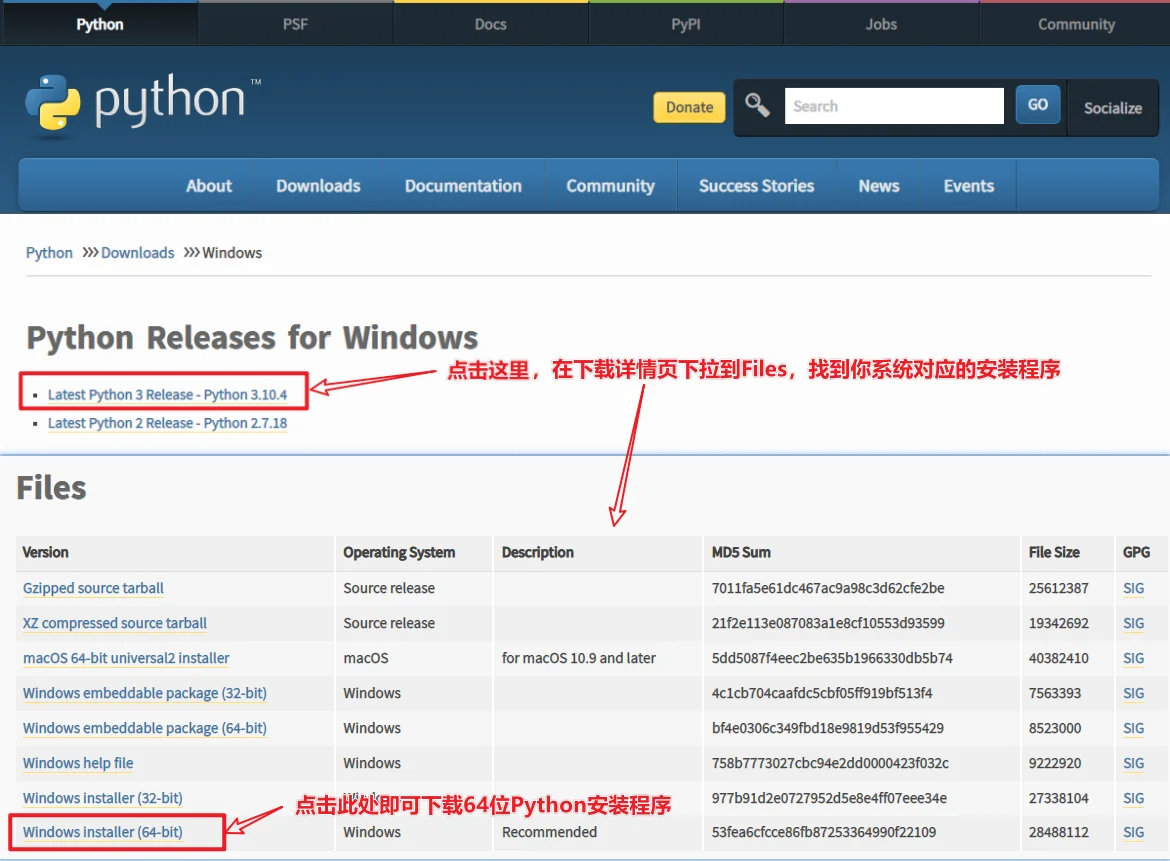Select MD5 sum 977b91d2e0727952d5e8e4ff07eee34e

pos(830,798)
